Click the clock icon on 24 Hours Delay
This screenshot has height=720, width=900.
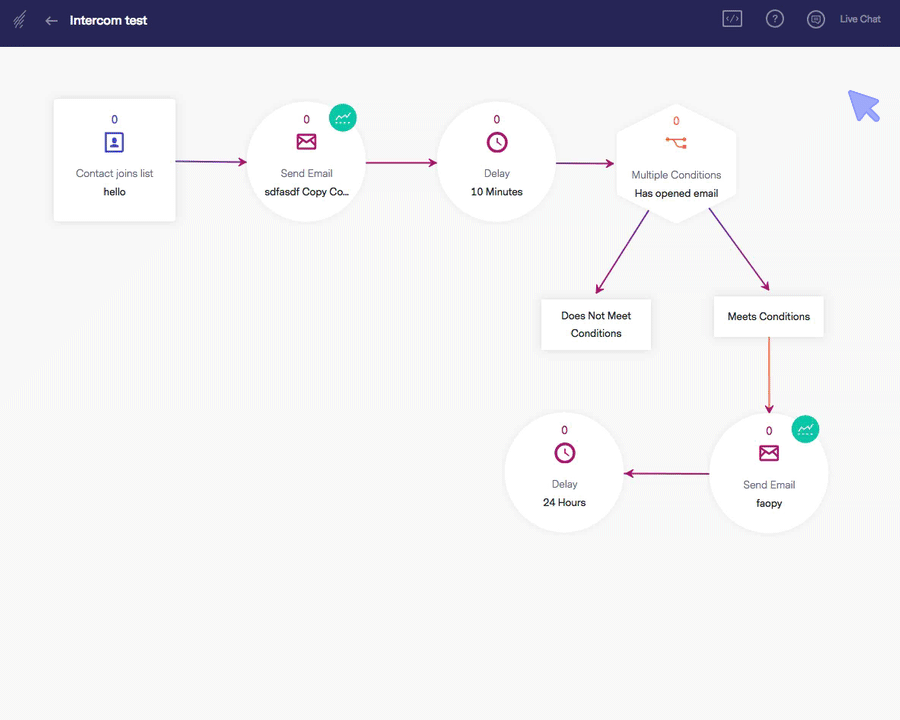(x=565, y=453)
